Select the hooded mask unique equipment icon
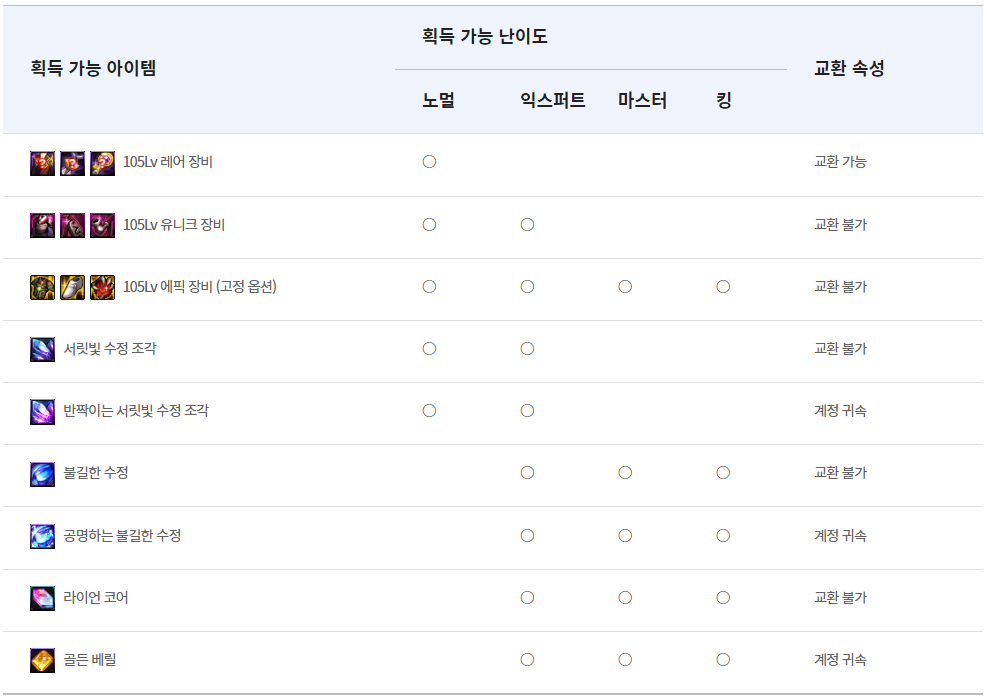Image resolution: width=987 pixels, height=699 pixels. point(72,225)
